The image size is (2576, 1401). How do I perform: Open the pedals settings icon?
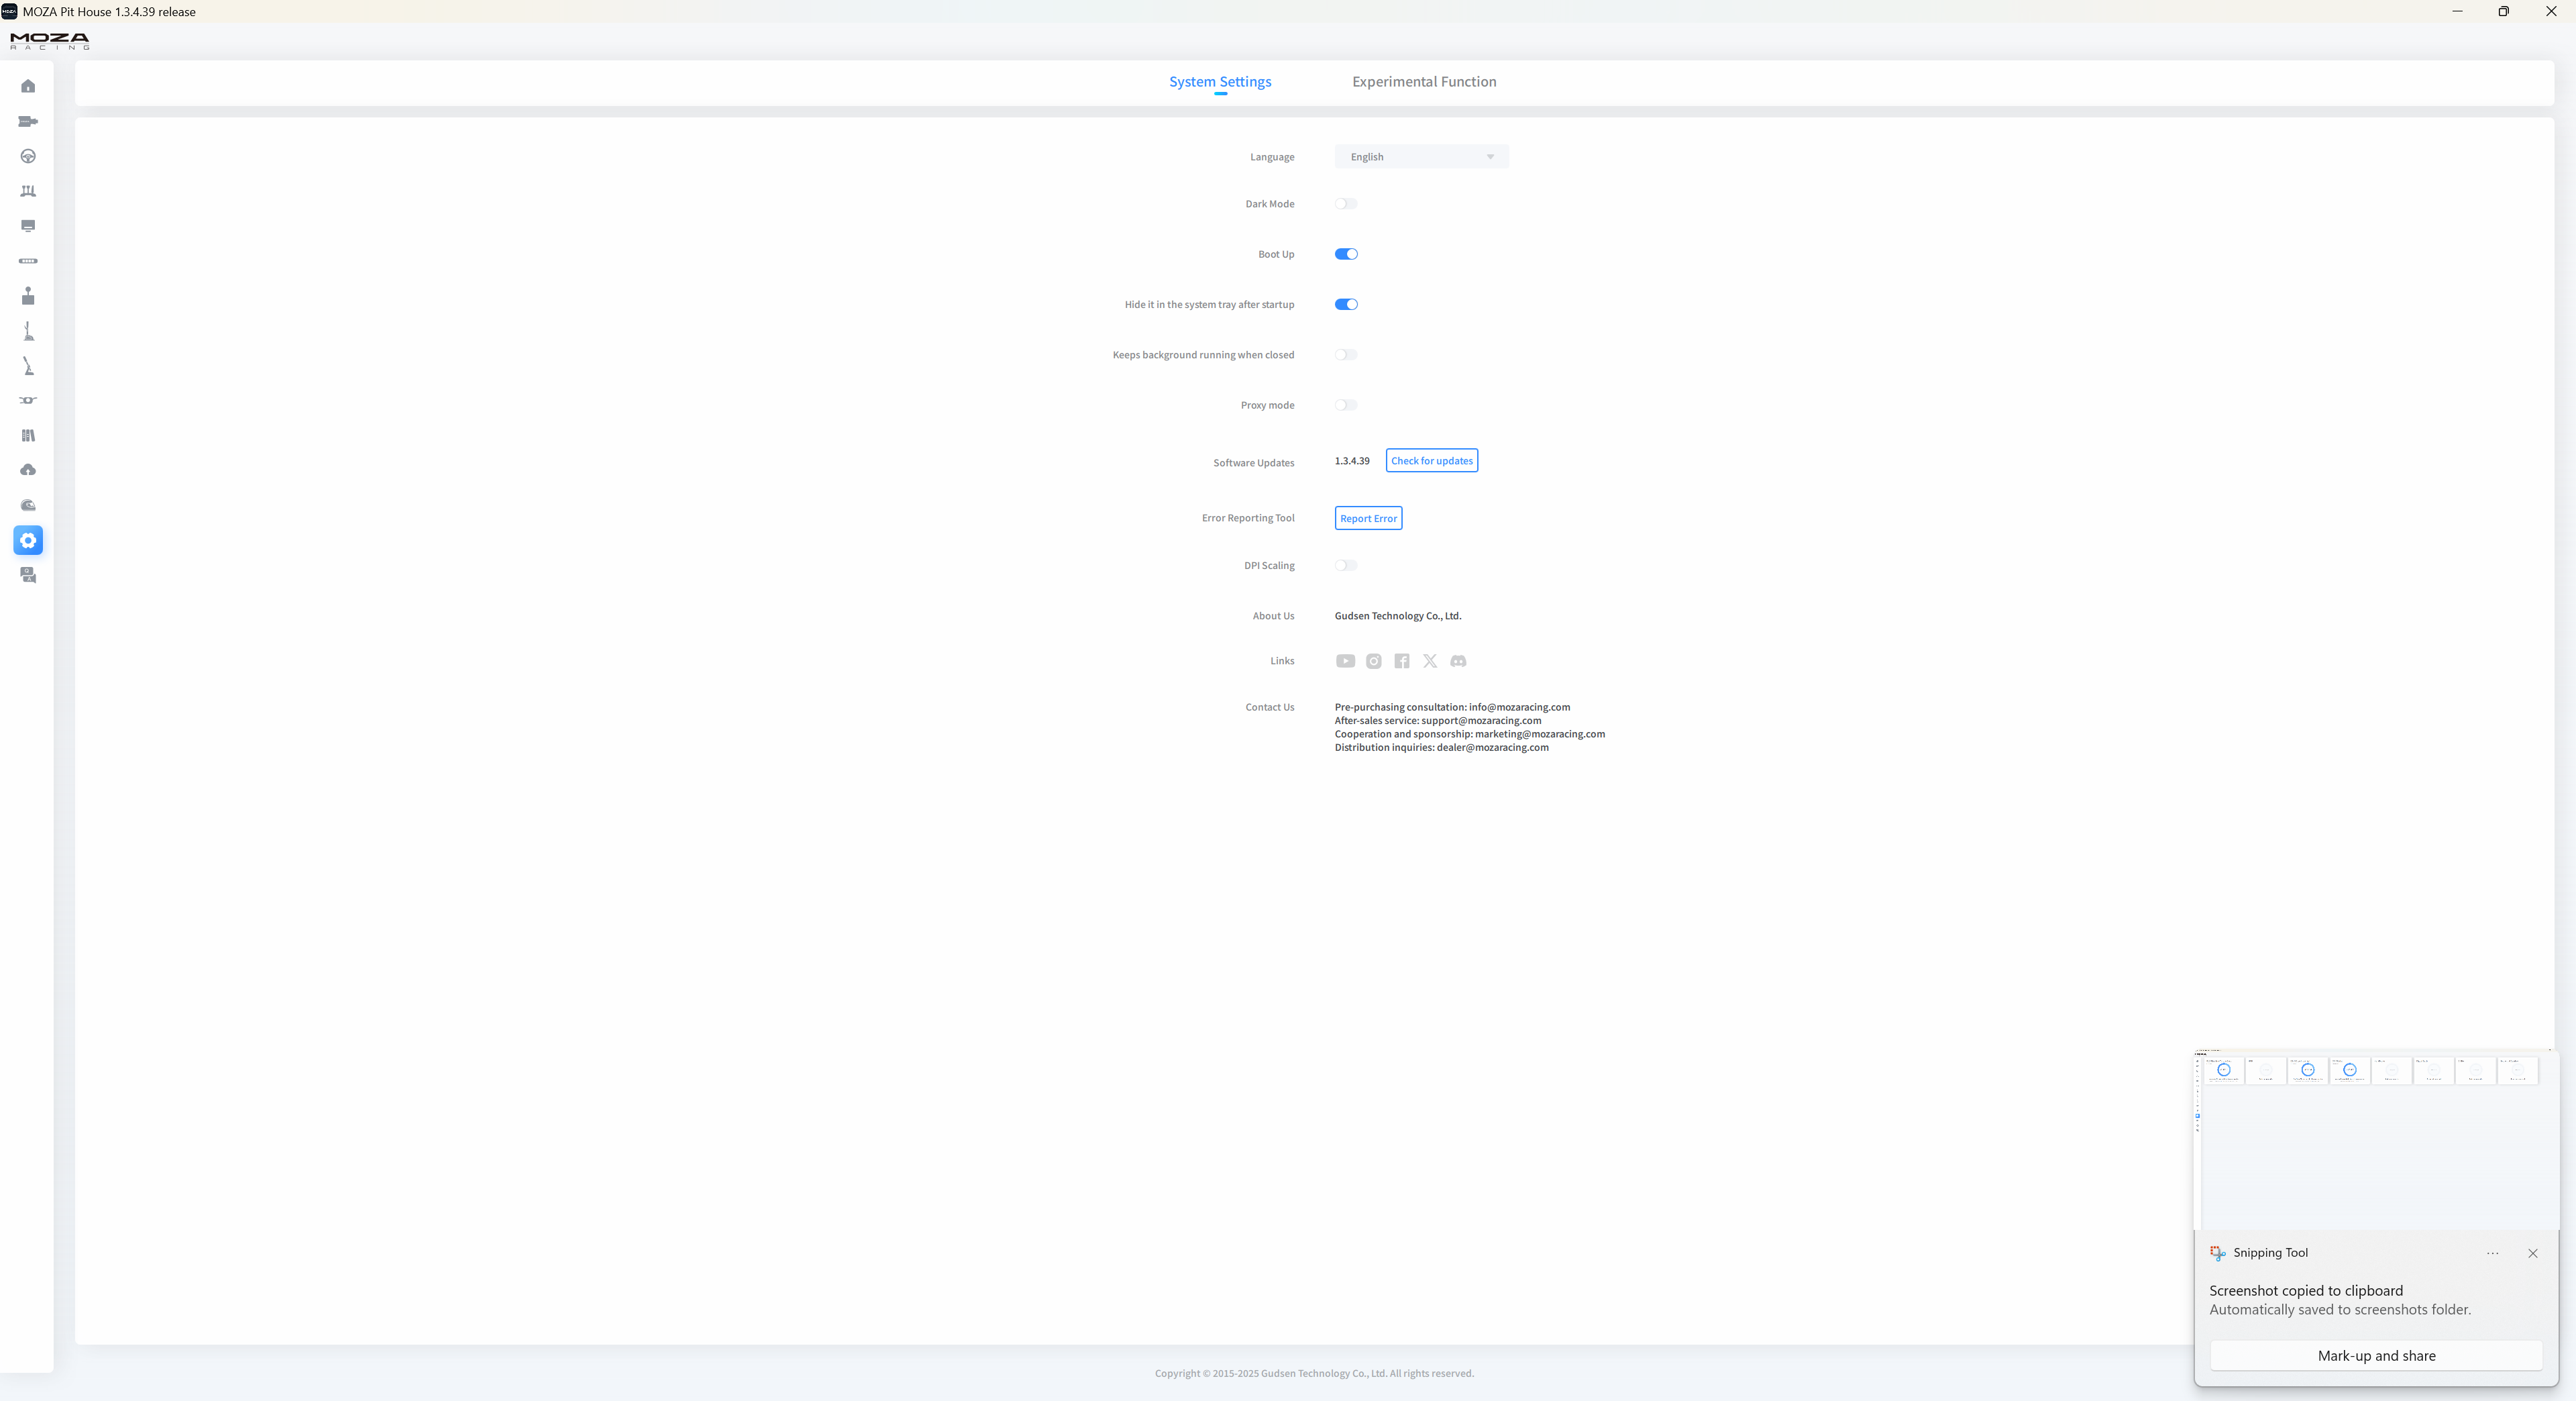(28, 191)
